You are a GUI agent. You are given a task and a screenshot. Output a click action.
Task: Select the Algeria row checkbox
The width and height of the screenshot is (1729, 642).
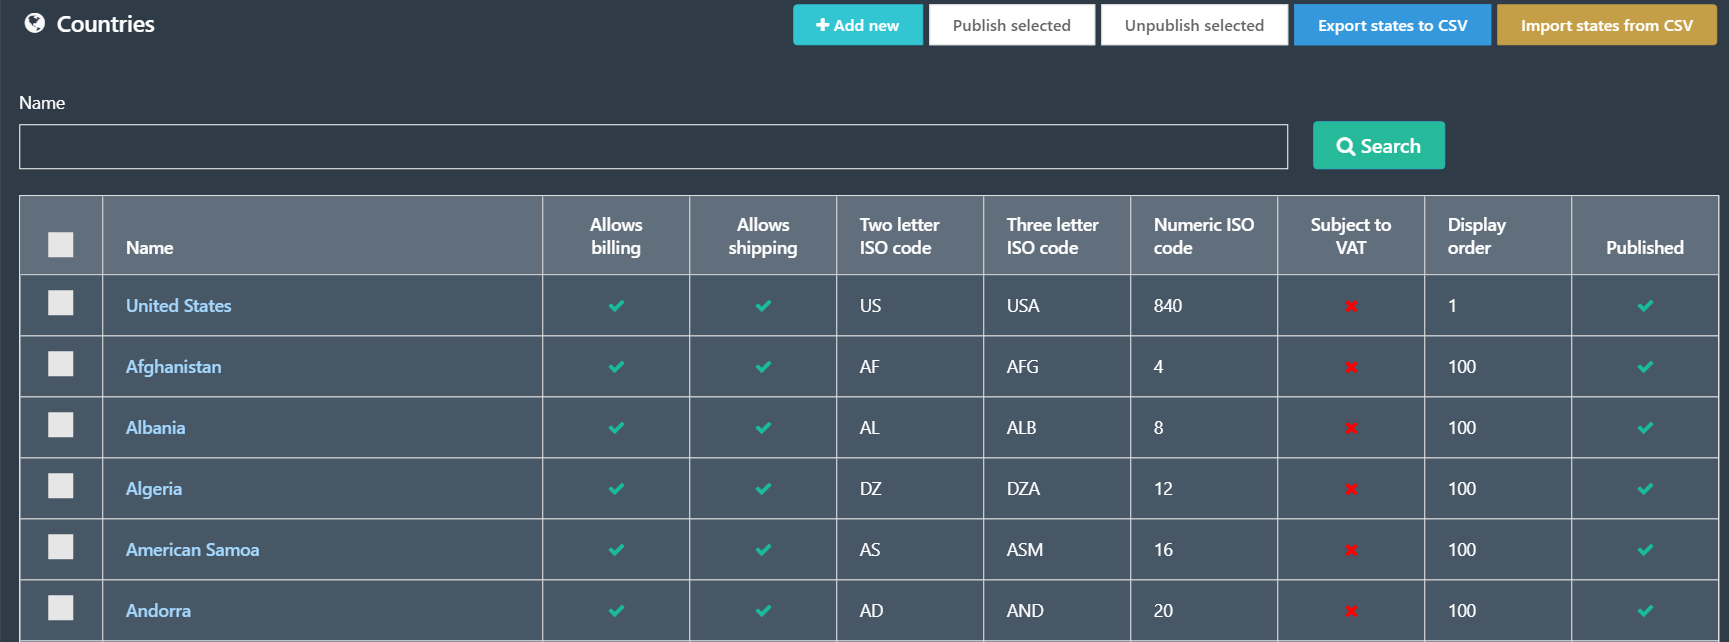pos(61,486)
